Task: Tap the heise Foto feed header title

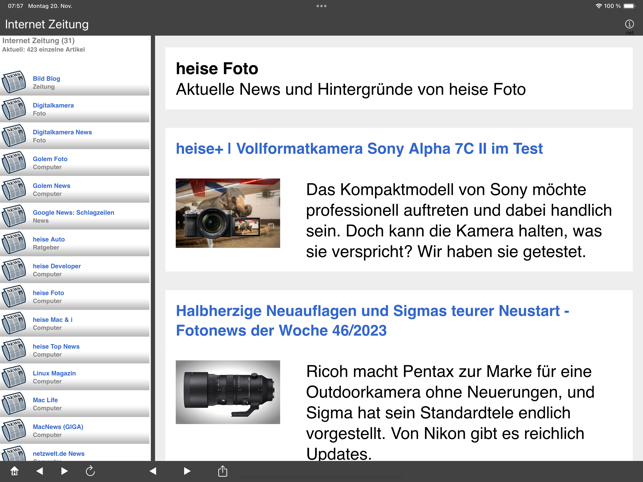Action: pos(217,69)
